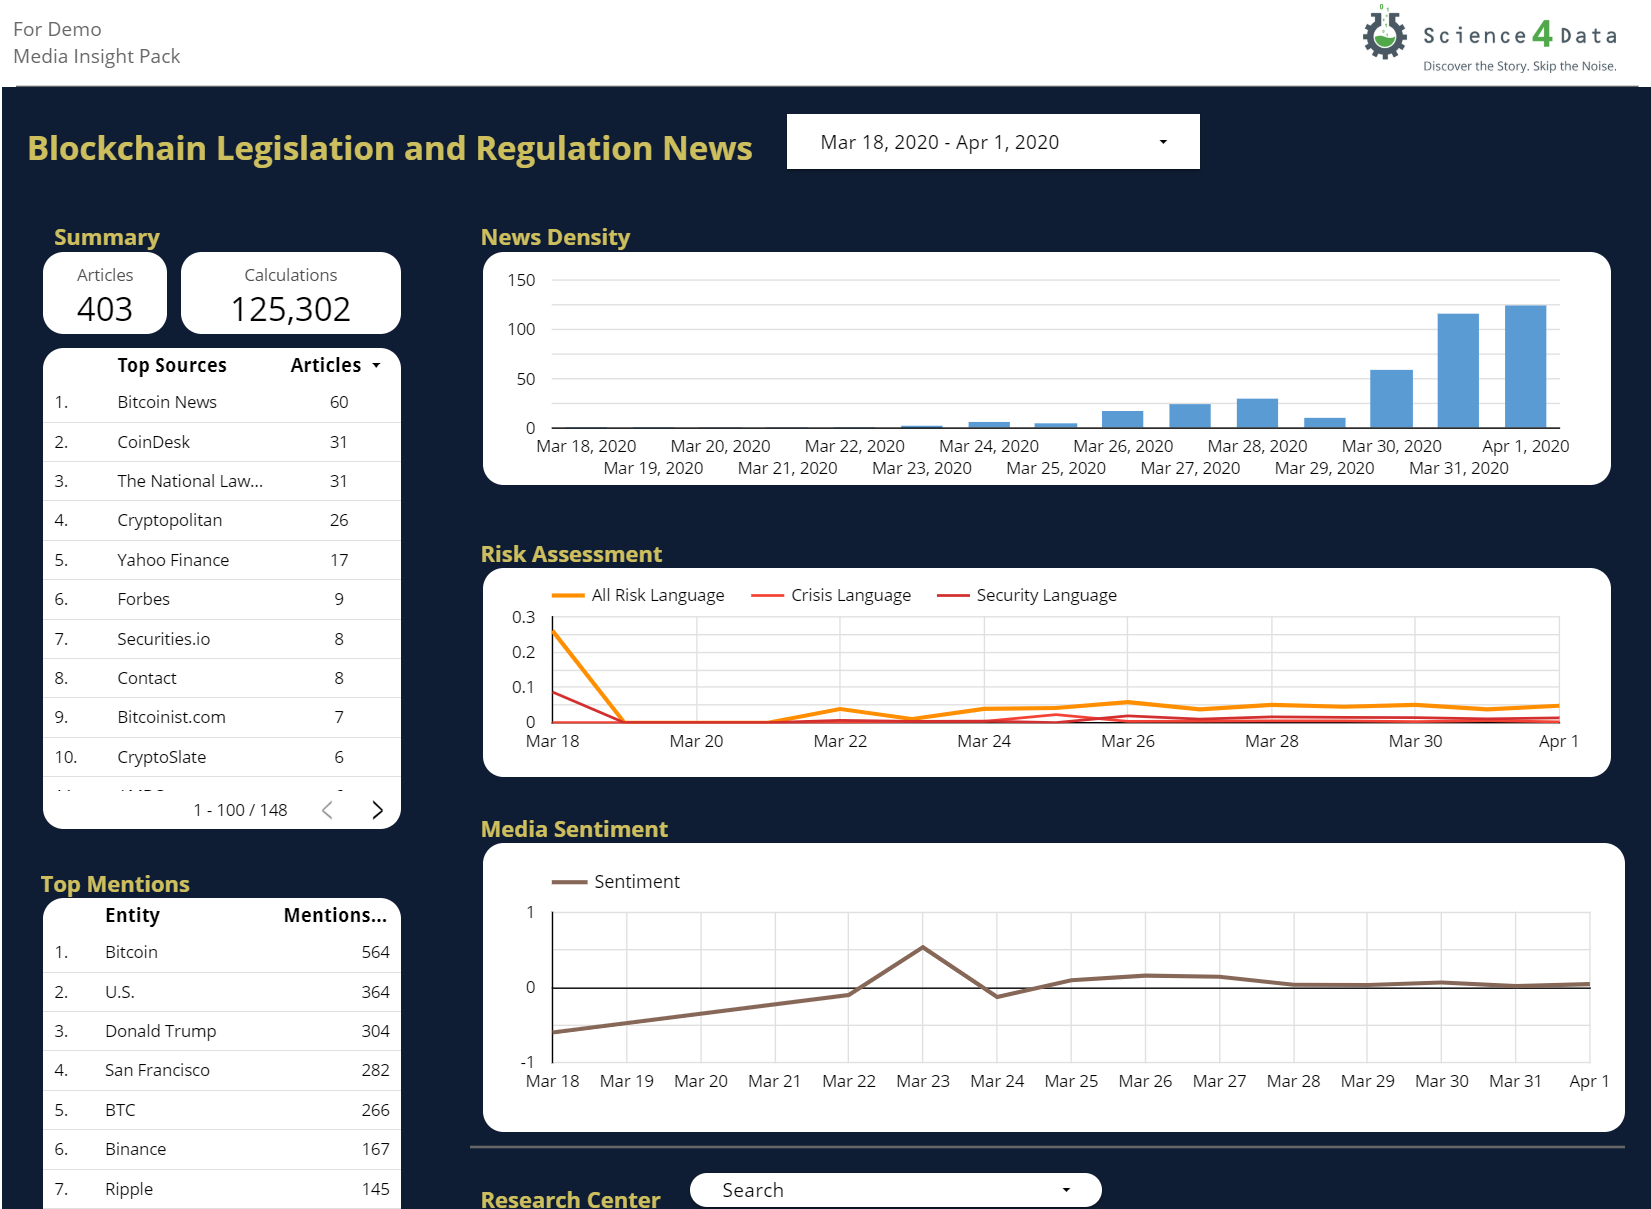This screenshot has width=1651, height=1209.
Task: Select the CoinDesk source row
Action: [222, 442]
